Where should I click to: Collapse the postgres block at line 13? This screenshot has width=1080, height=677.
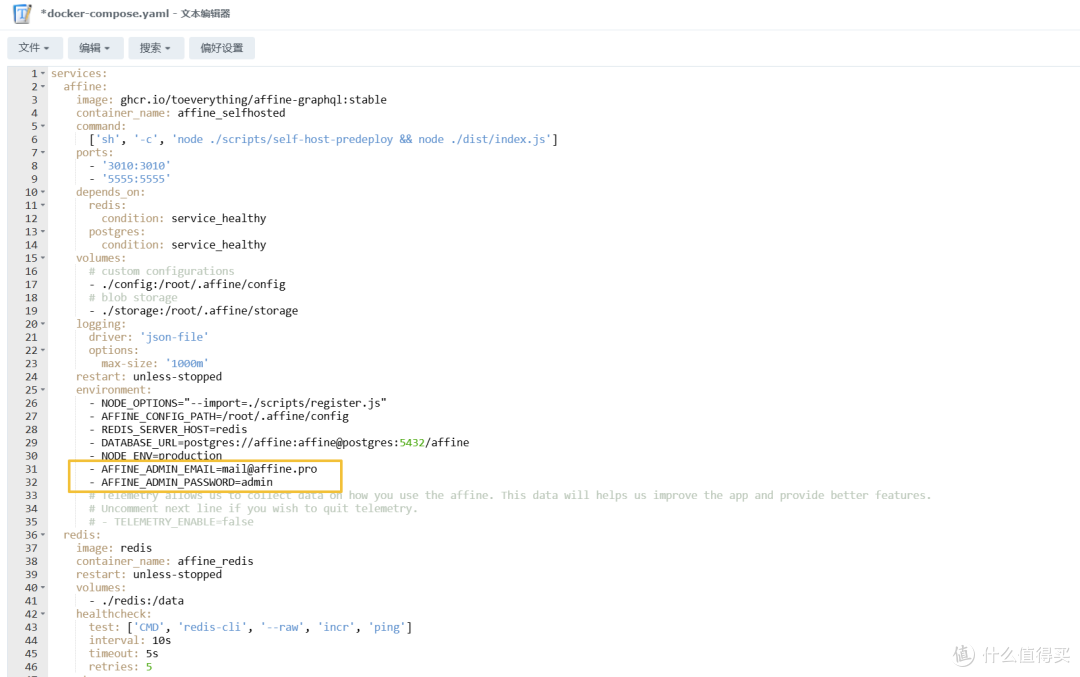click(43, 231)
